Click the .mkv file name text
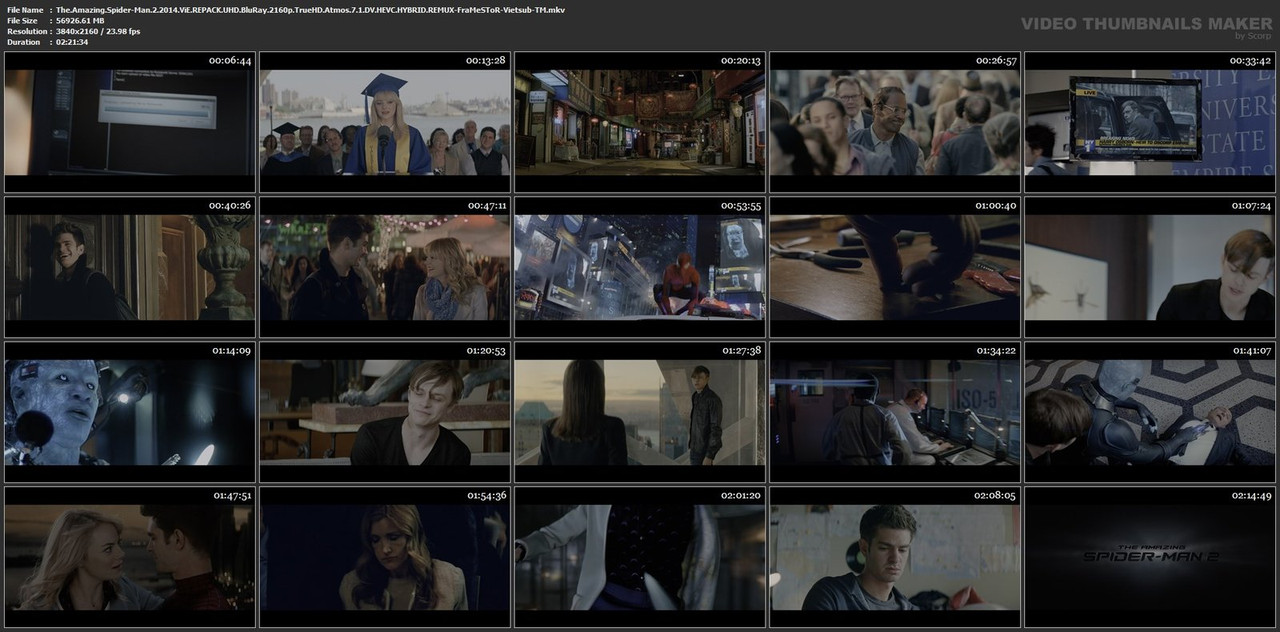 tap(311, 10)
